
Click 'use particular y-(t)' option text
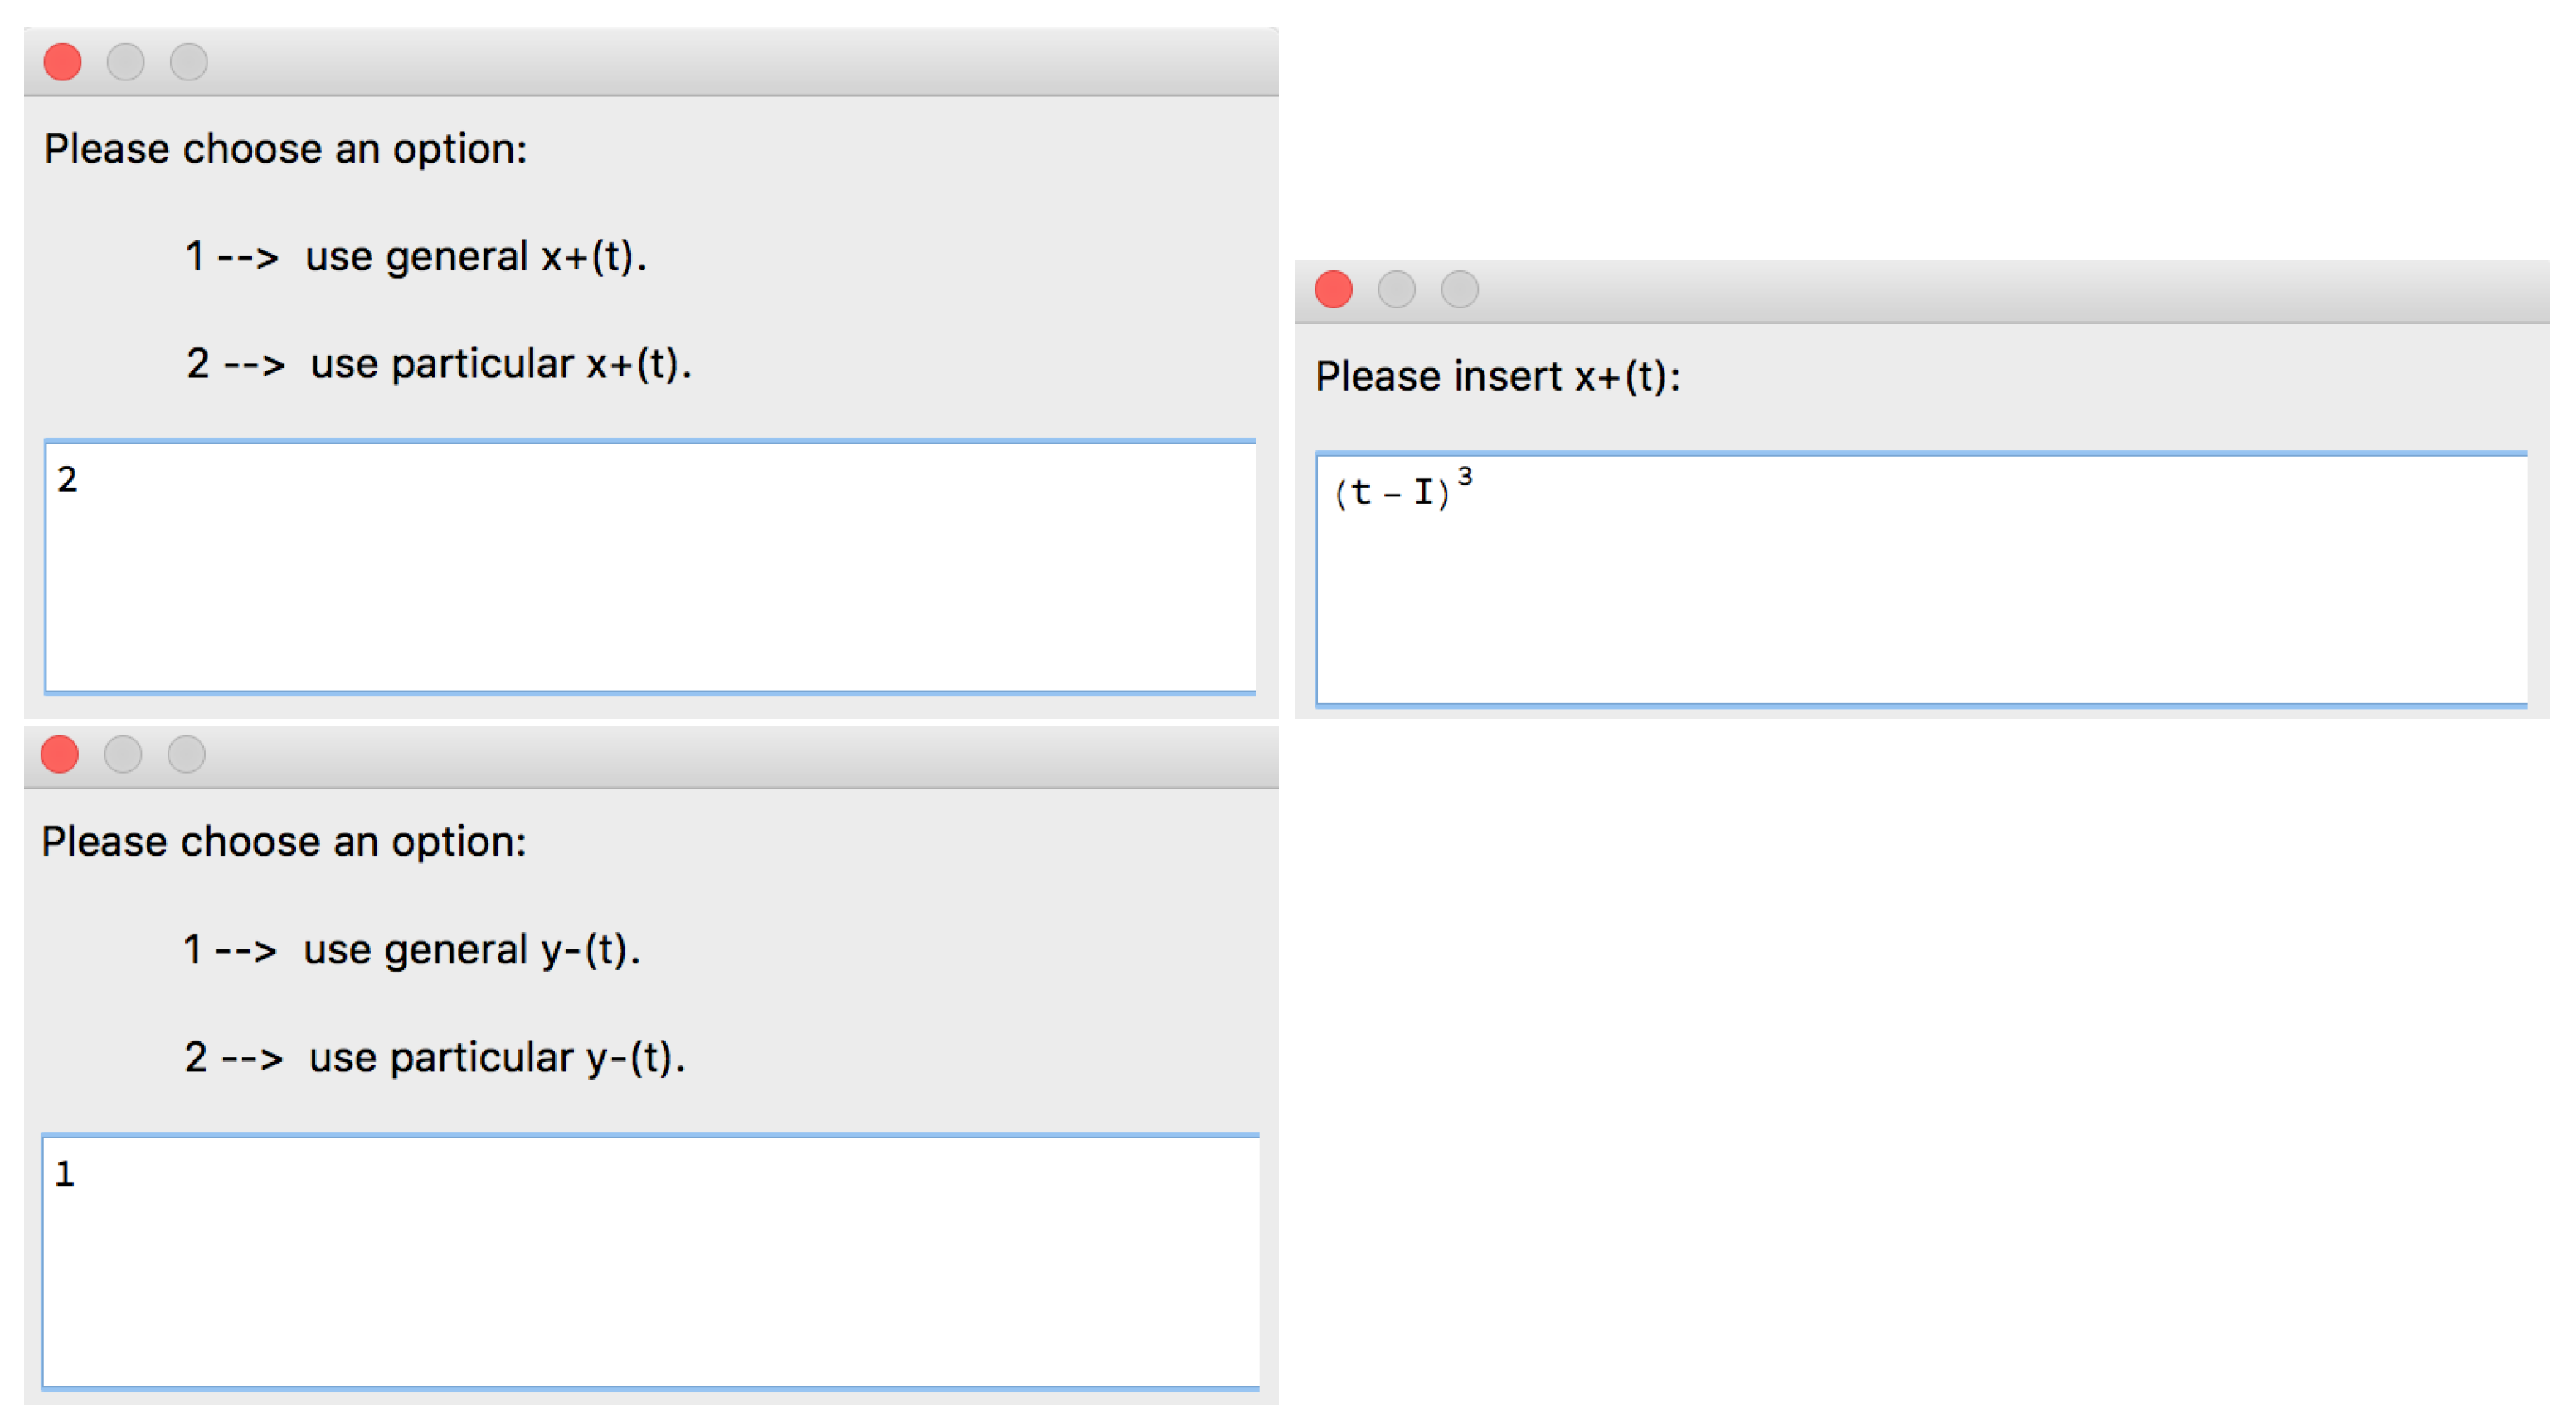coord(497,1058)
